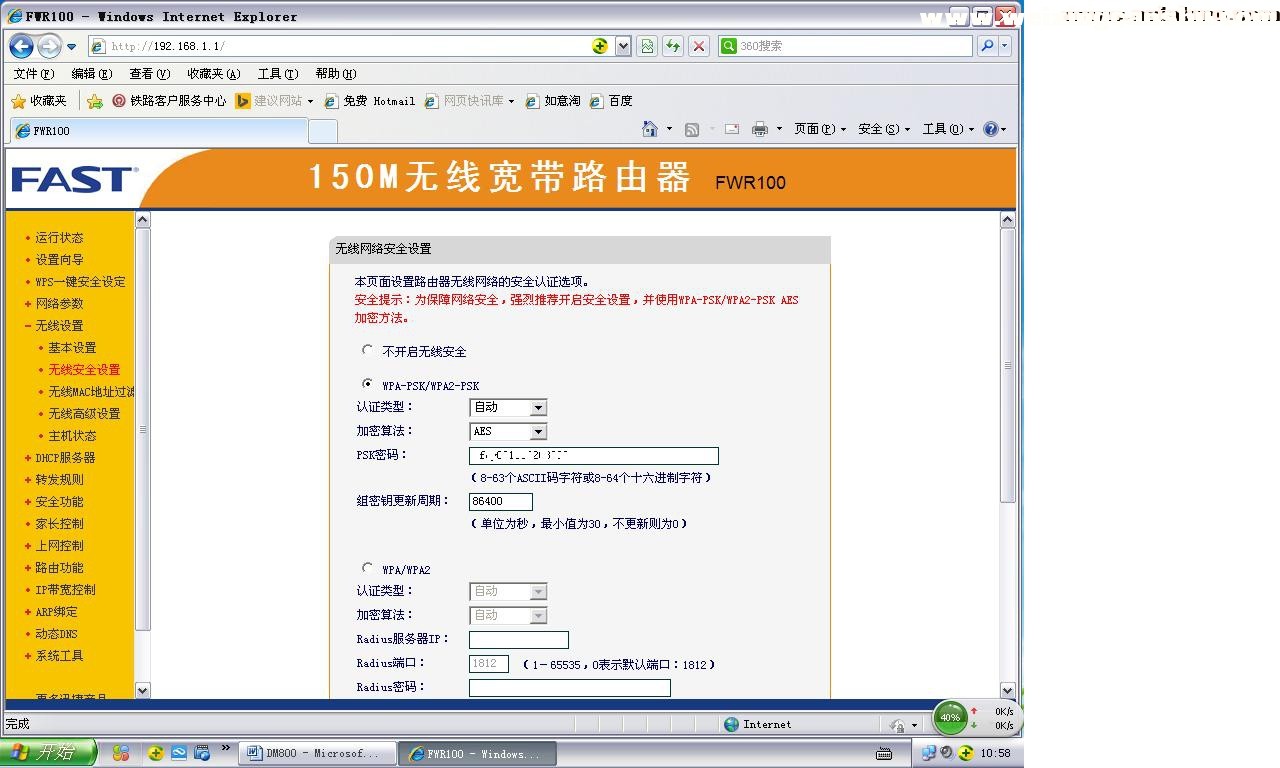
Task: Open the 工具(O) command bar dropdown
Action: (948, 129)
